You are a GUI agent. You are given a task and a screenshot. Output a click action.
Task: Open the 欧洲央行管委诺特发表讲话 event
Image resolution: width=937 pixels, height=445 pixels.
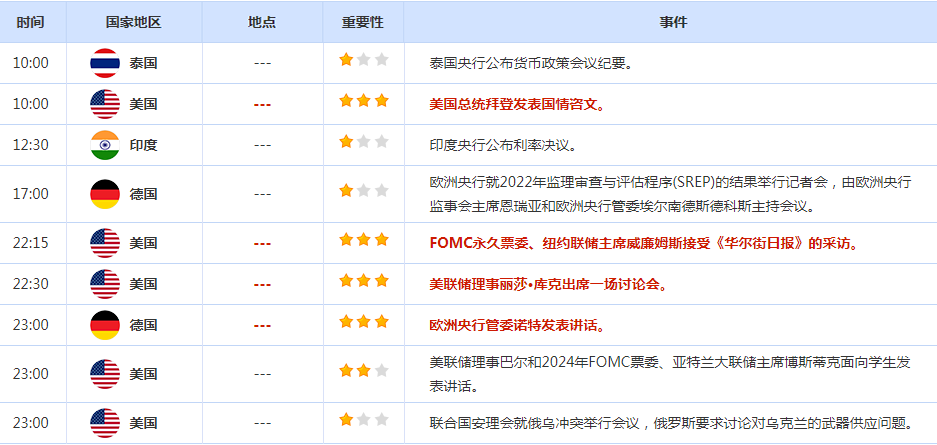tap(516, 325)
